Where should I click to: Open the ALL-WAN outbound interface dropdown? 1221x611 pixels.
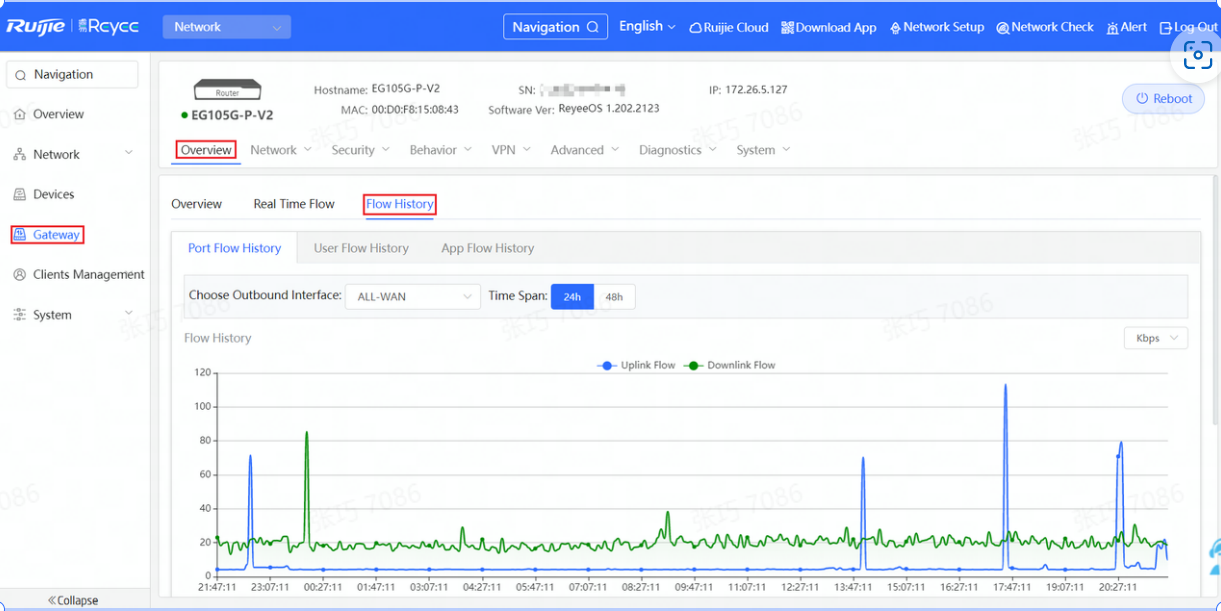click(413, 297)
